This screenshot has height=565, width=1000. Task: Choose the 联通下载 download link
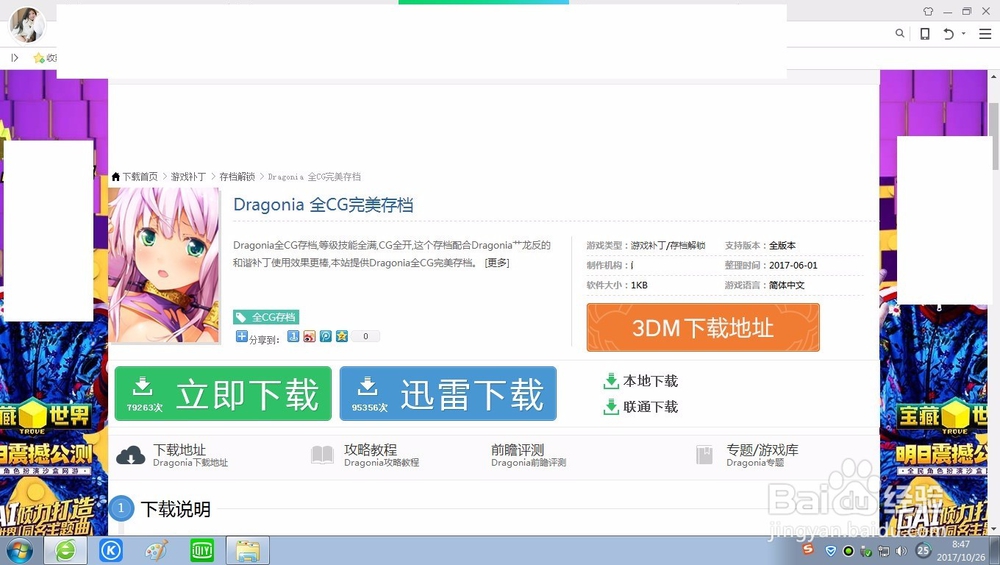[x=640, y=407]
